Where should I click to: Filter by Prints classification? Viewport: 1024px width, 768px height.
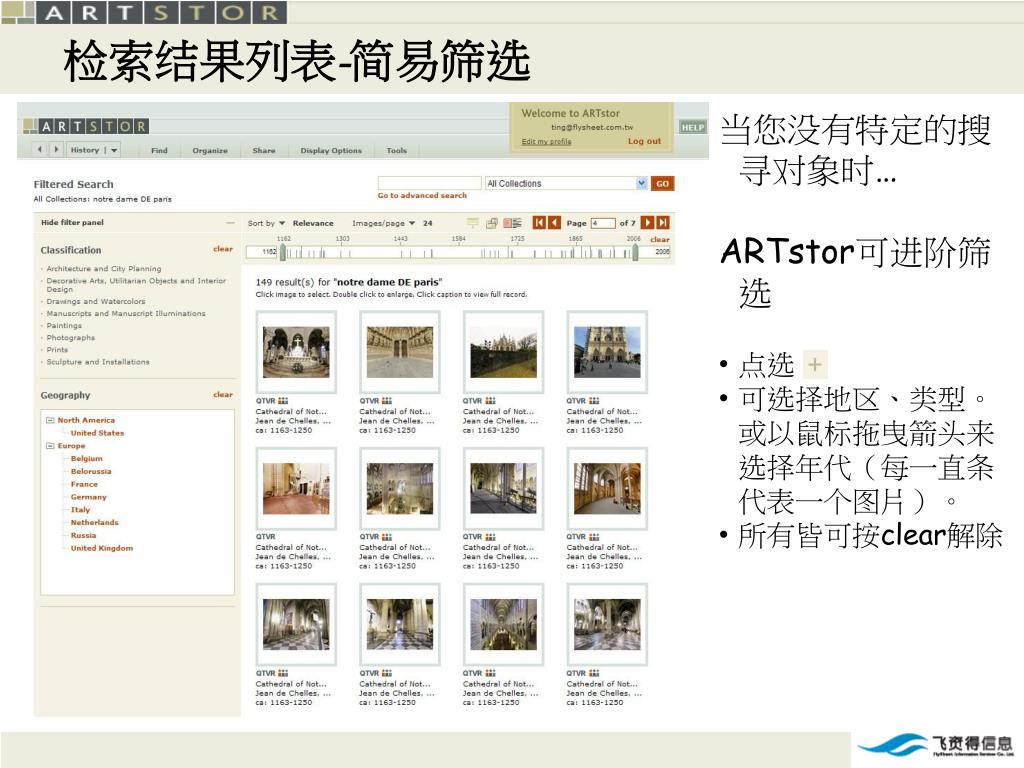pyautogui.click(x=57, y=350)
